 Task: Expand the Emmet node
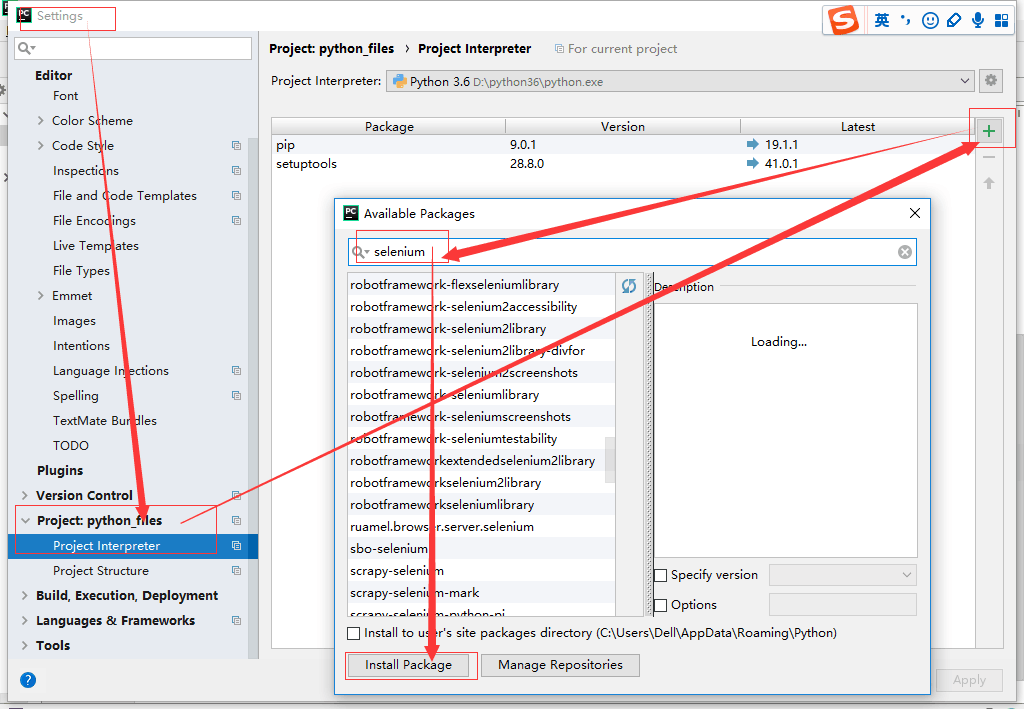coord(40,296)
